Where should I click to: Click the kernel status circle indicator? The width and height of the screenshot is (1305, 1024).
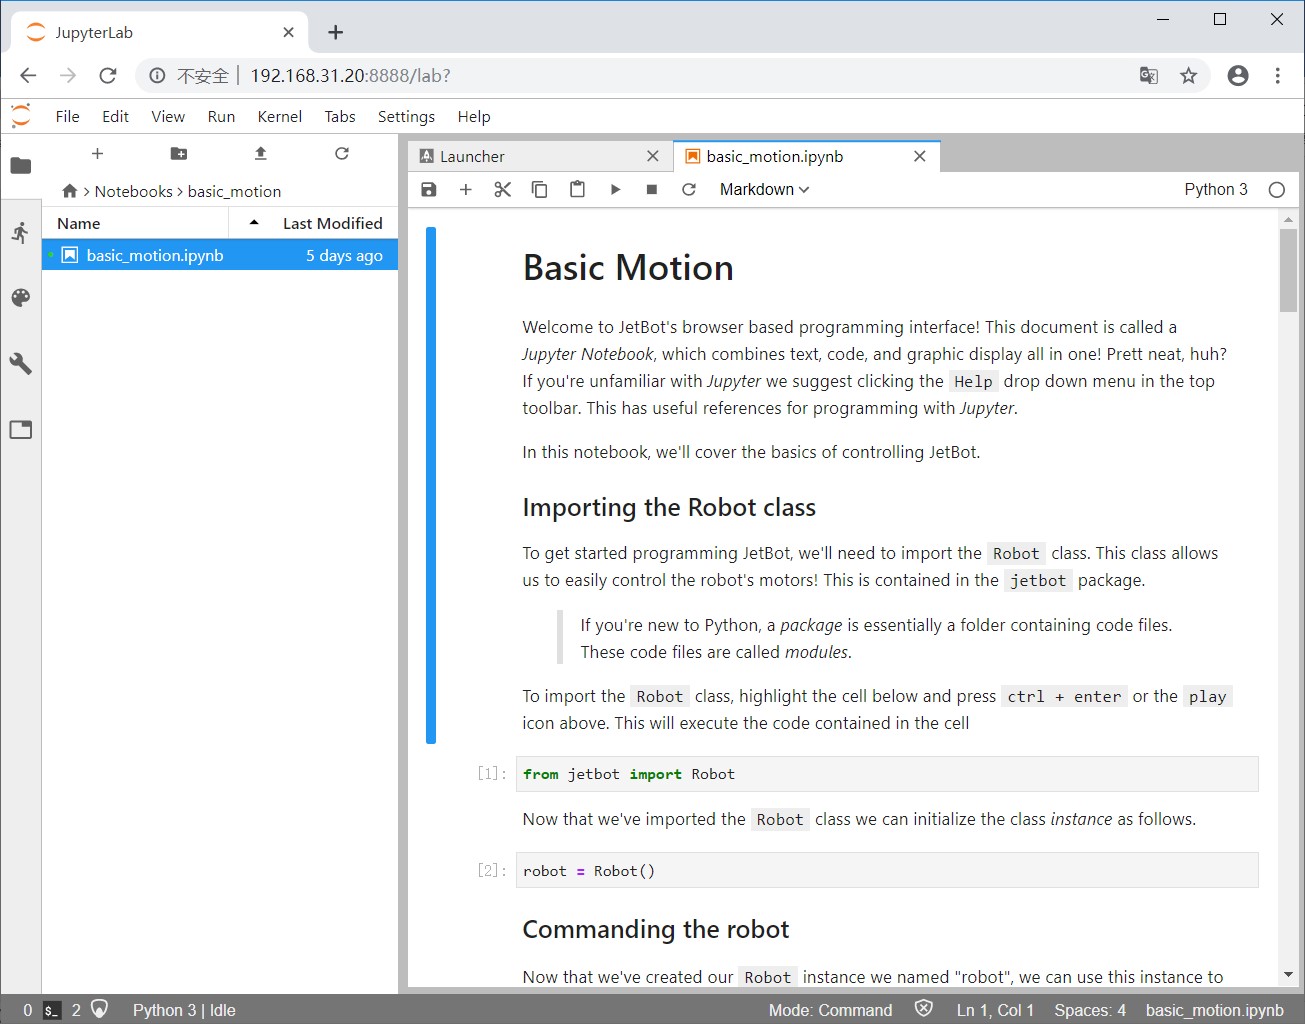coord(1277,190)
